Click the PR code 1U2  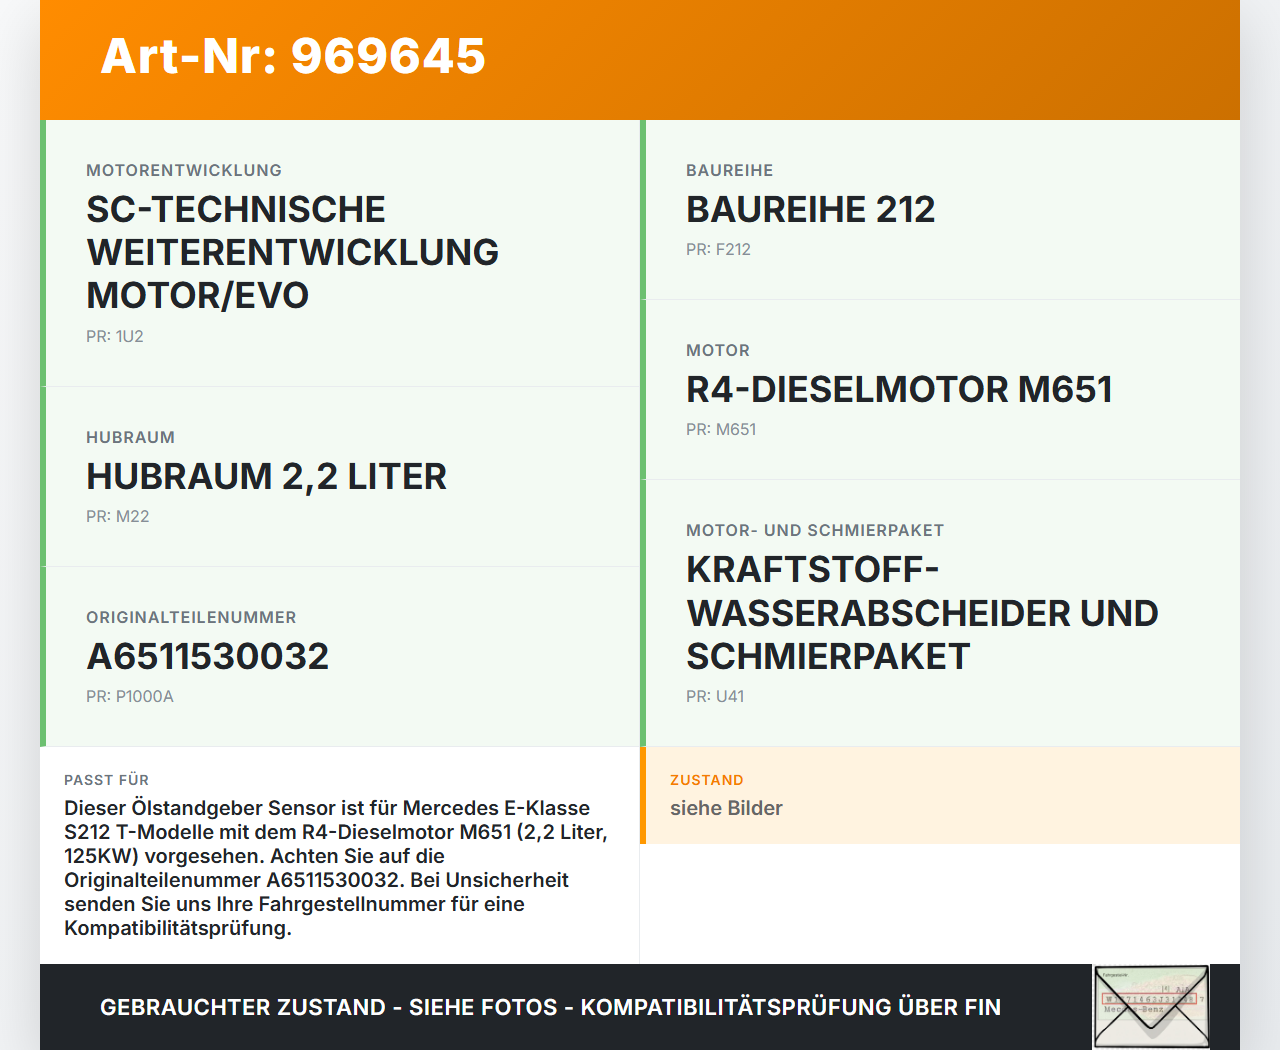click(115, 336)
